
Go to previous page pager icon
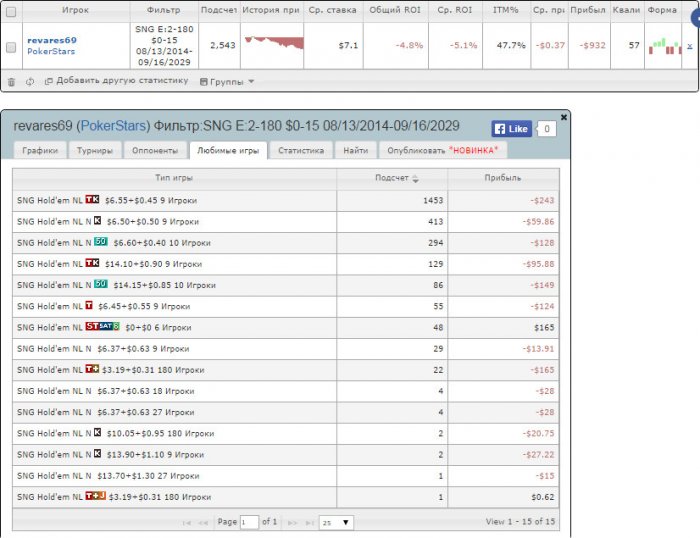coord(203,522)
